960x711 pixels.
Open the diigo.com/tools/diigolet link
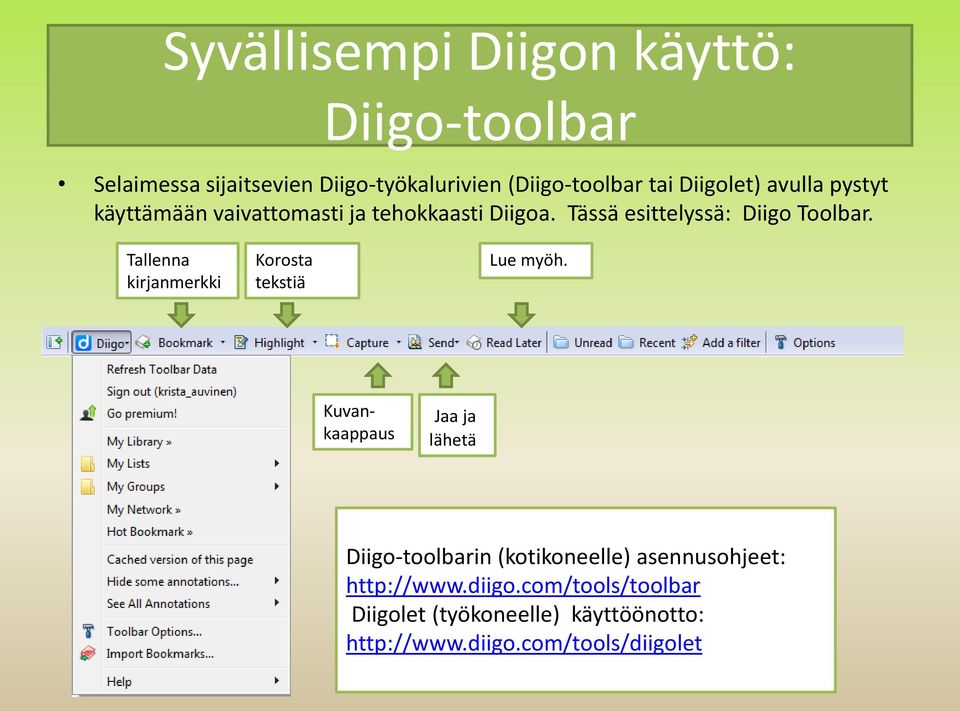pyautogui.click(x=524, y=643)
